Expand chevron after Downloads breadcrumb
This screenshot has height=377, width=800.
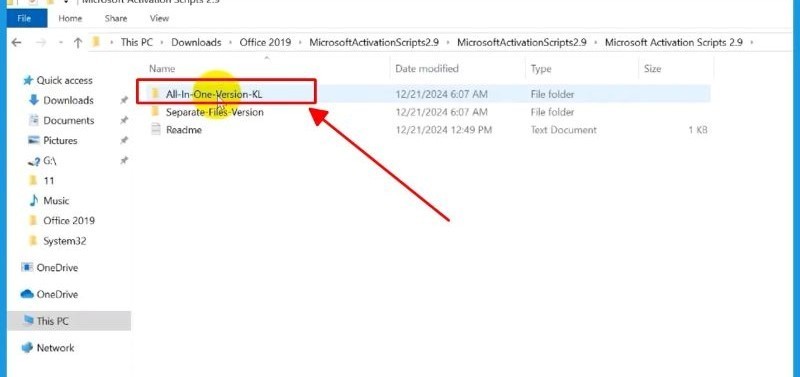[231, 43]
